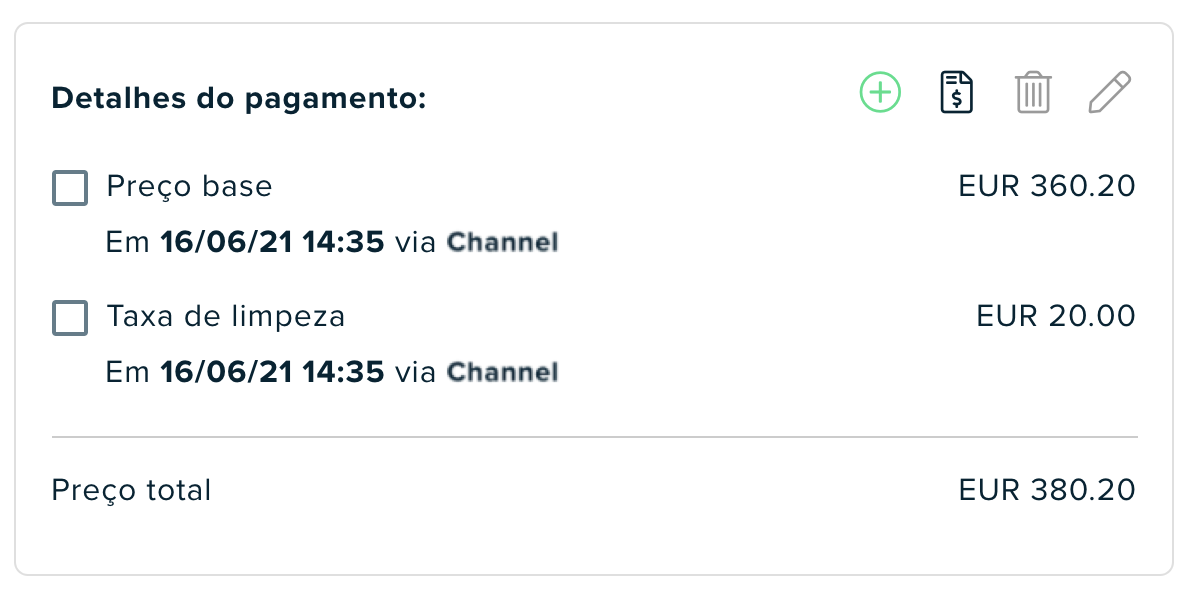
Task: Open the Channel link under Taxa de limpeza
Action: coord(502,372)
